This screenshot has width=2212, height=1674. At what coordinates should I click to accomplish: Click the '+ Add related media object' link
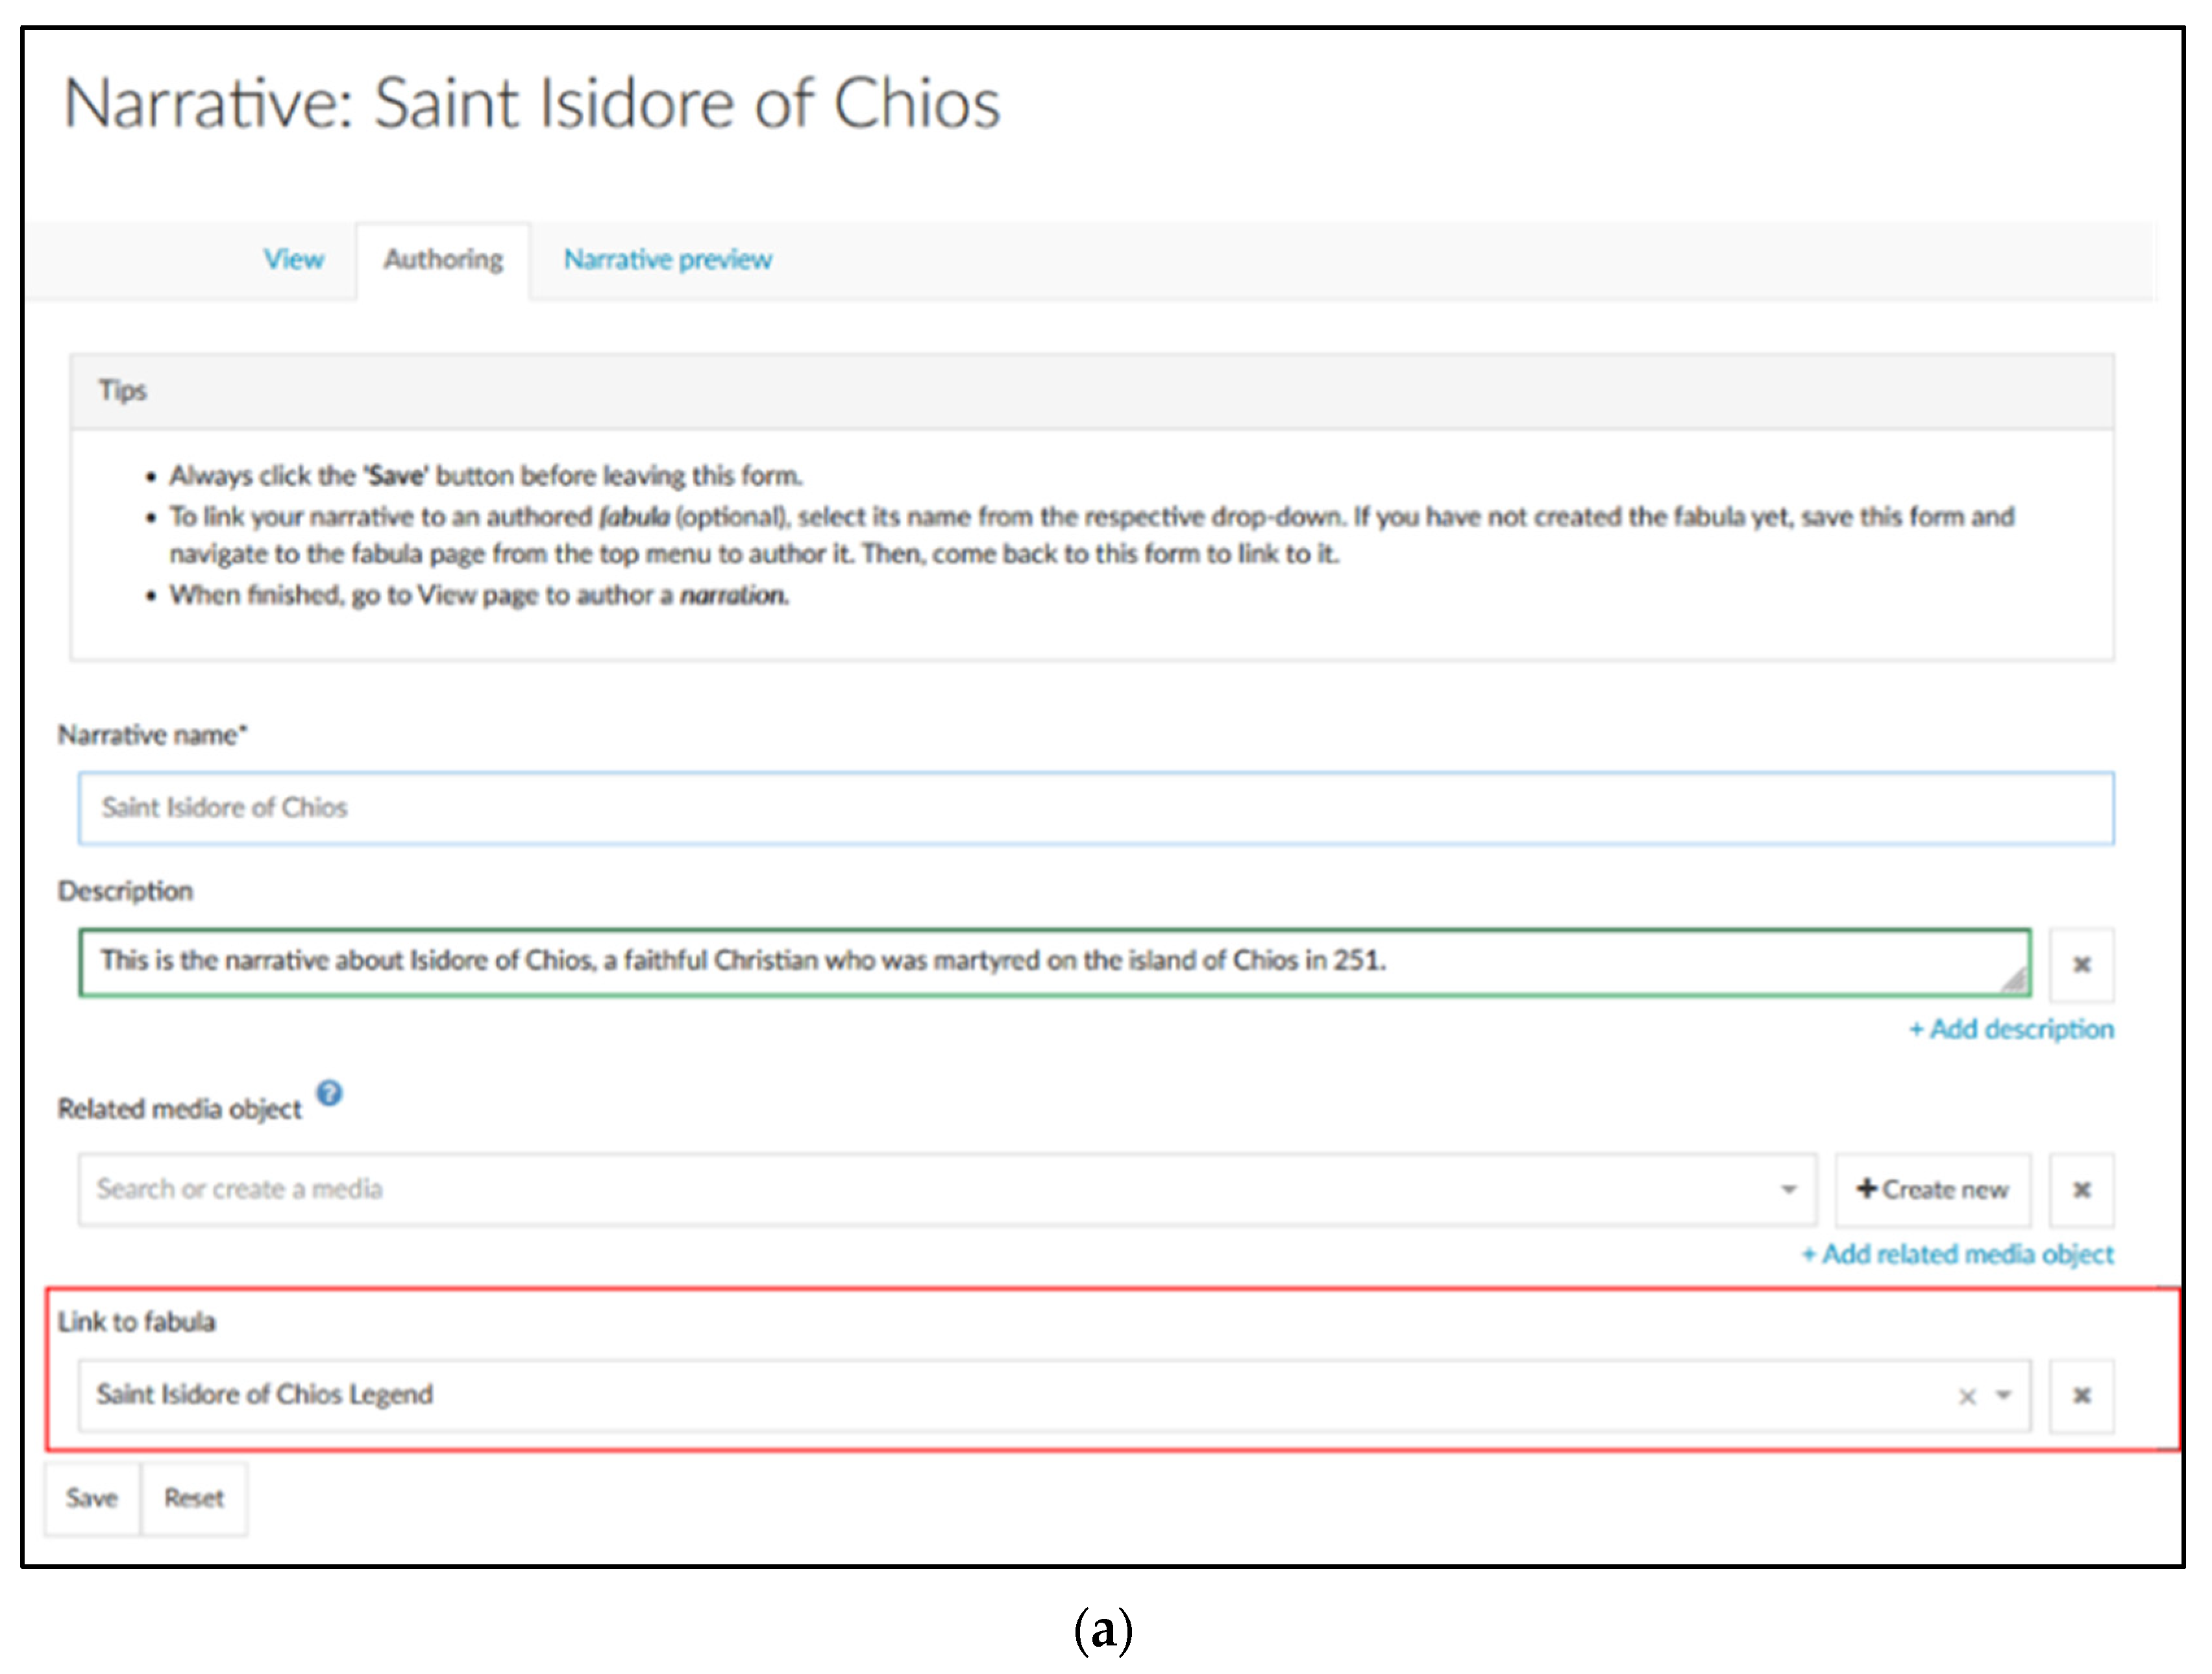[x=1957, y=1254]
